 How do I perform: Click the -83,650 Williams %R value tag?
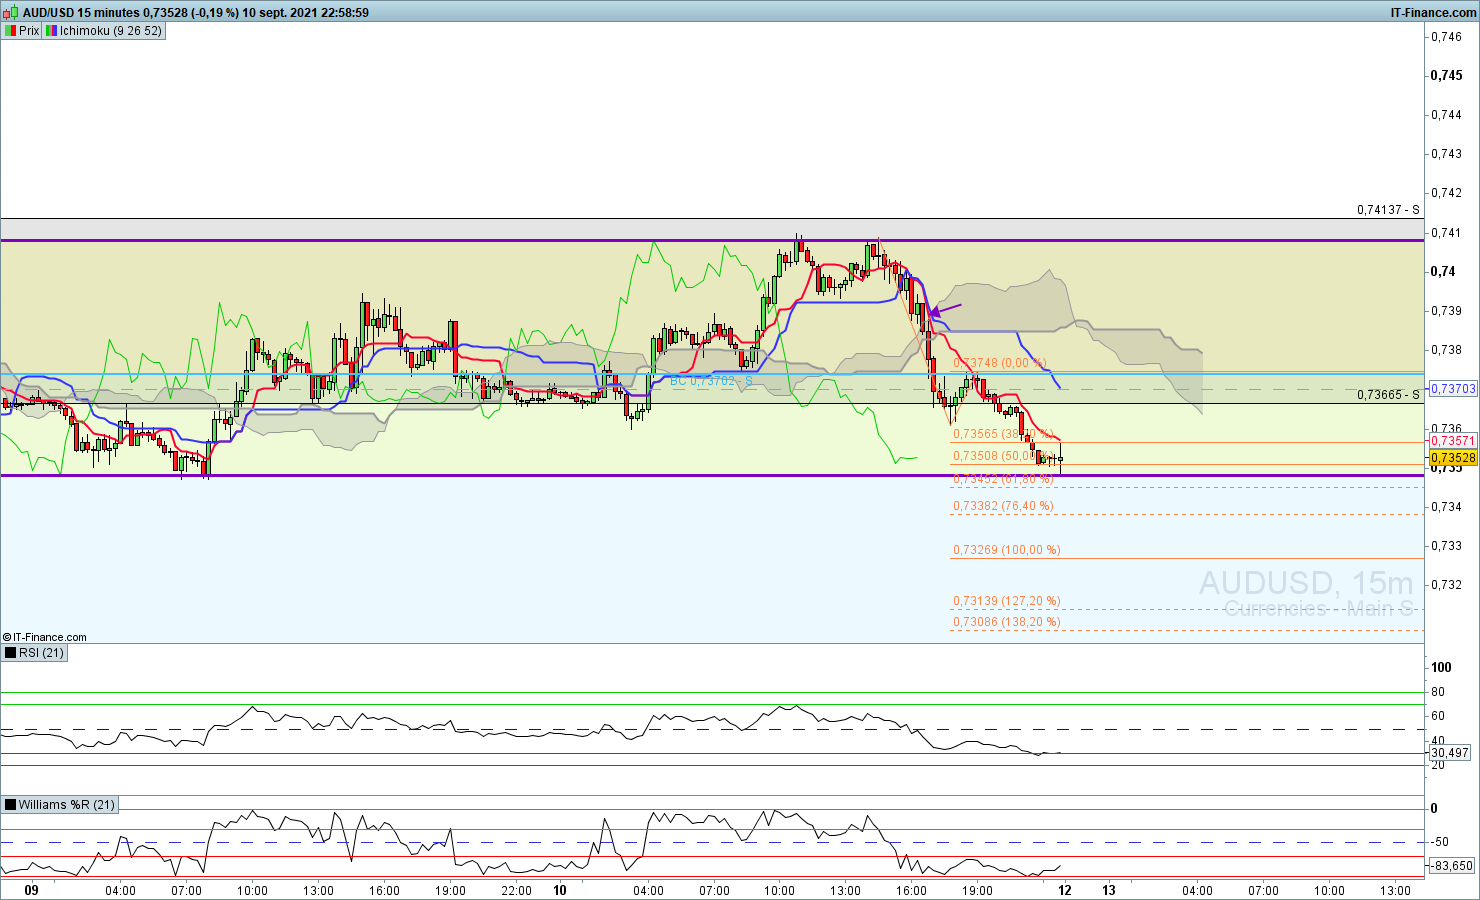click(x=1452, y=866)
